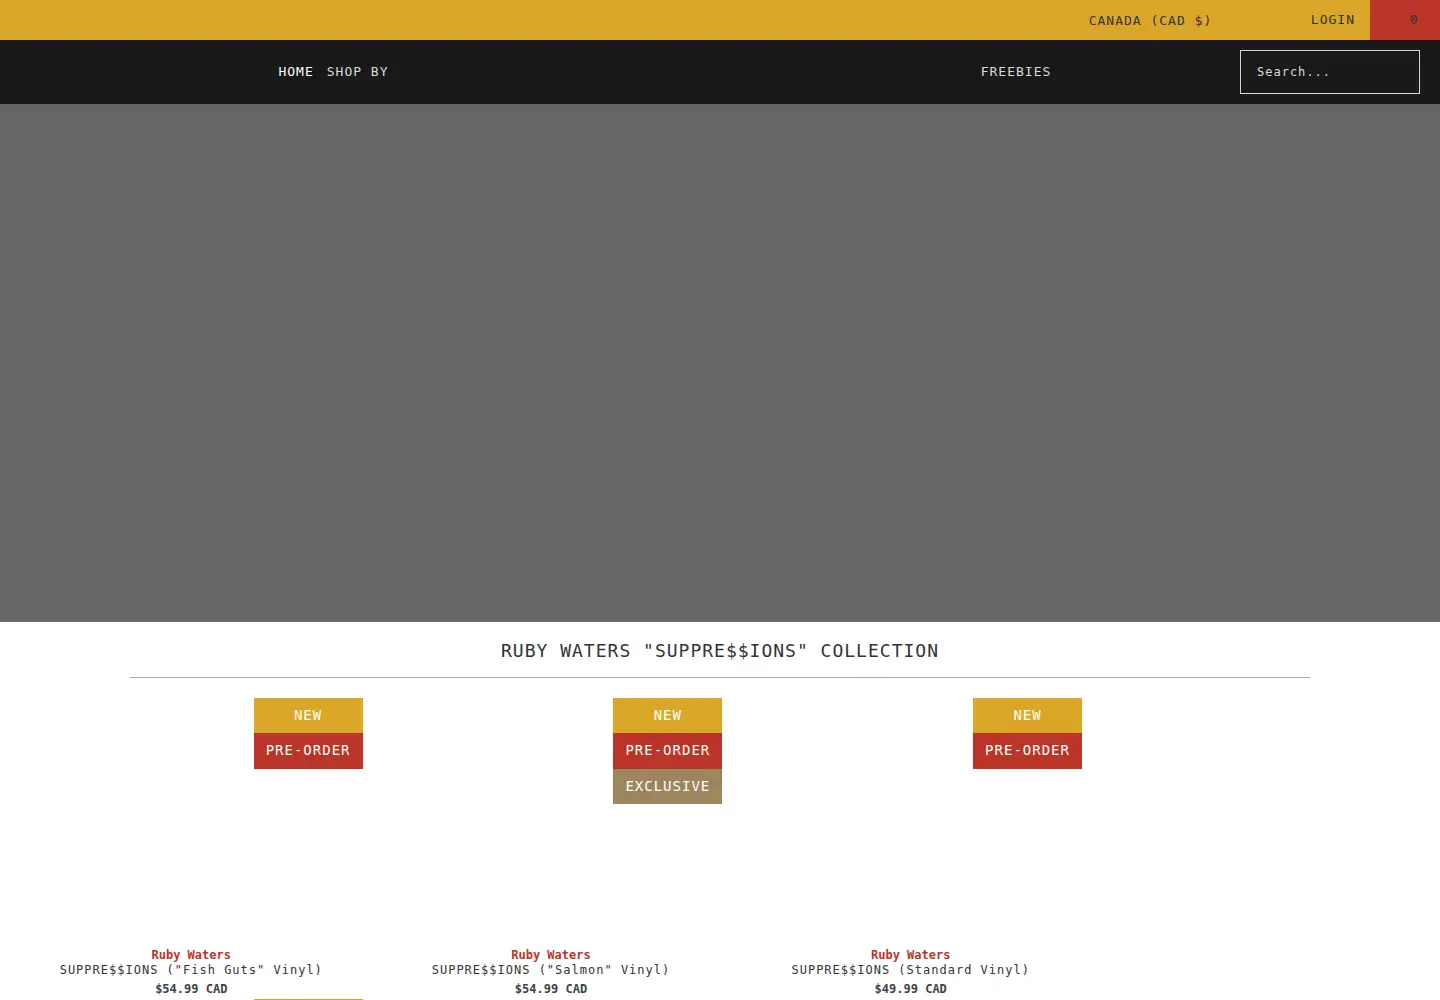The height and width of the screenshot is (1000, 1440).
Task: Open SUPPRE$$IONS ("Salmon" Vinyl) product
Action: (x=551, y=970)
